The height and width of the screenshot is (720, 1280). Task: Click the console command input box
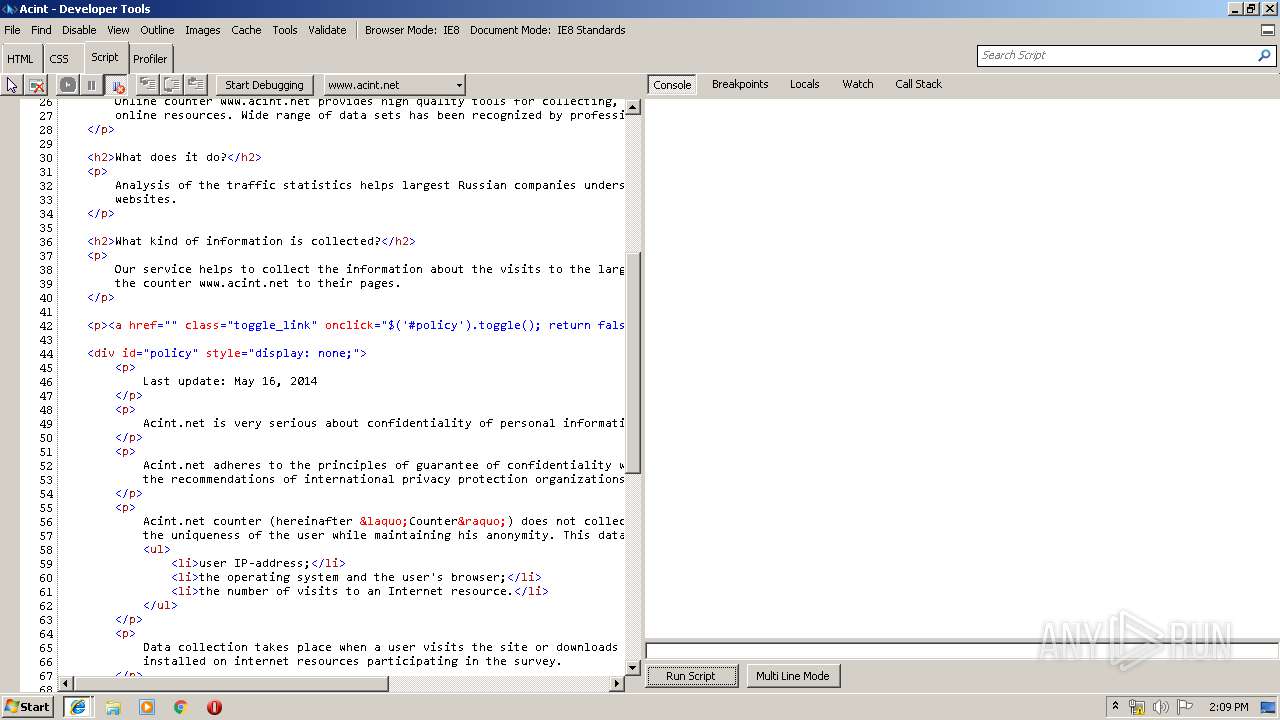961,651
